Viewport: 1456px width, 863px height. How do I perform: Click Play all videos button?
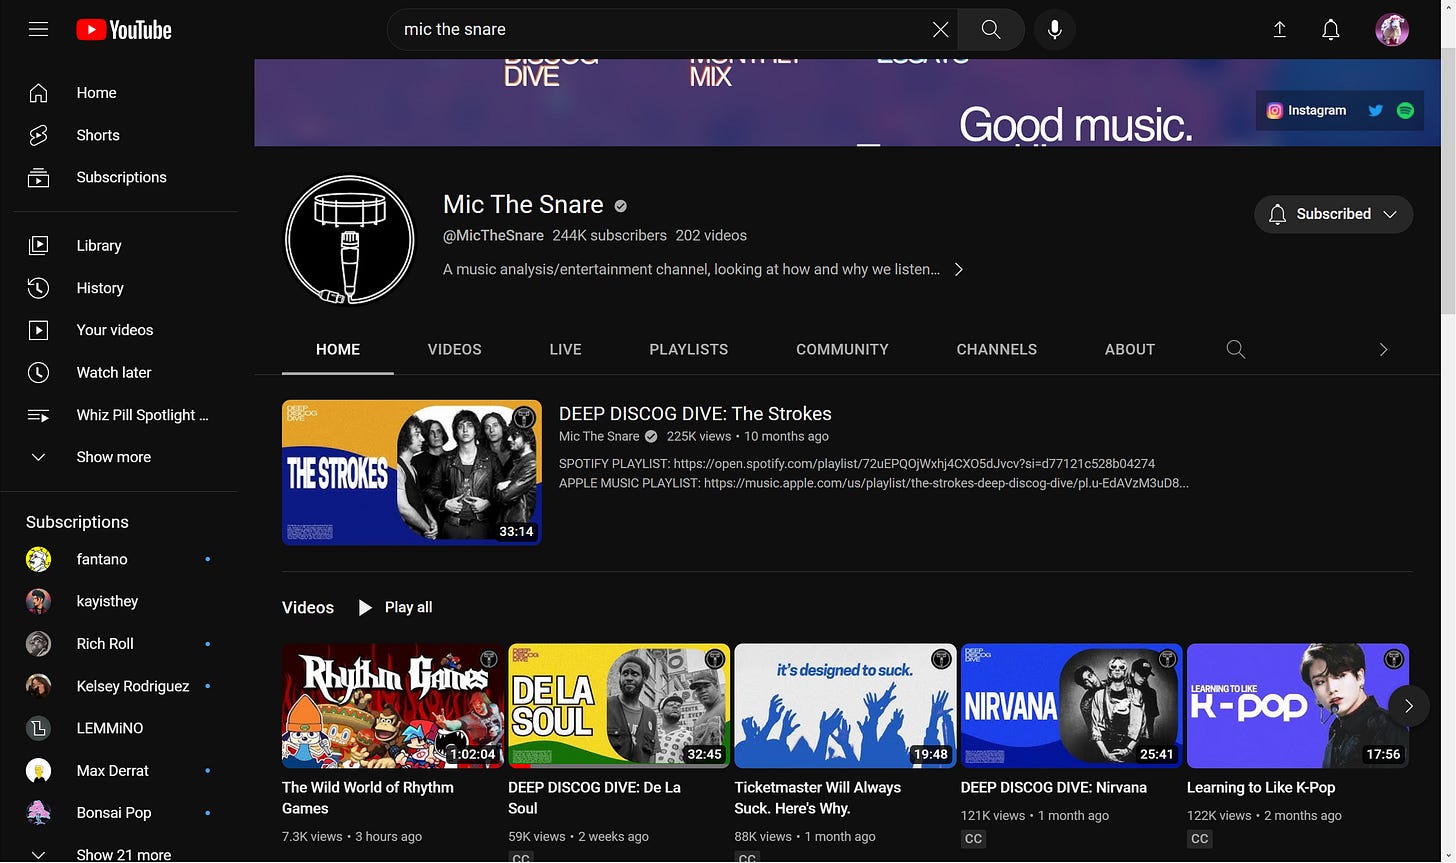[x=396, y=607]
